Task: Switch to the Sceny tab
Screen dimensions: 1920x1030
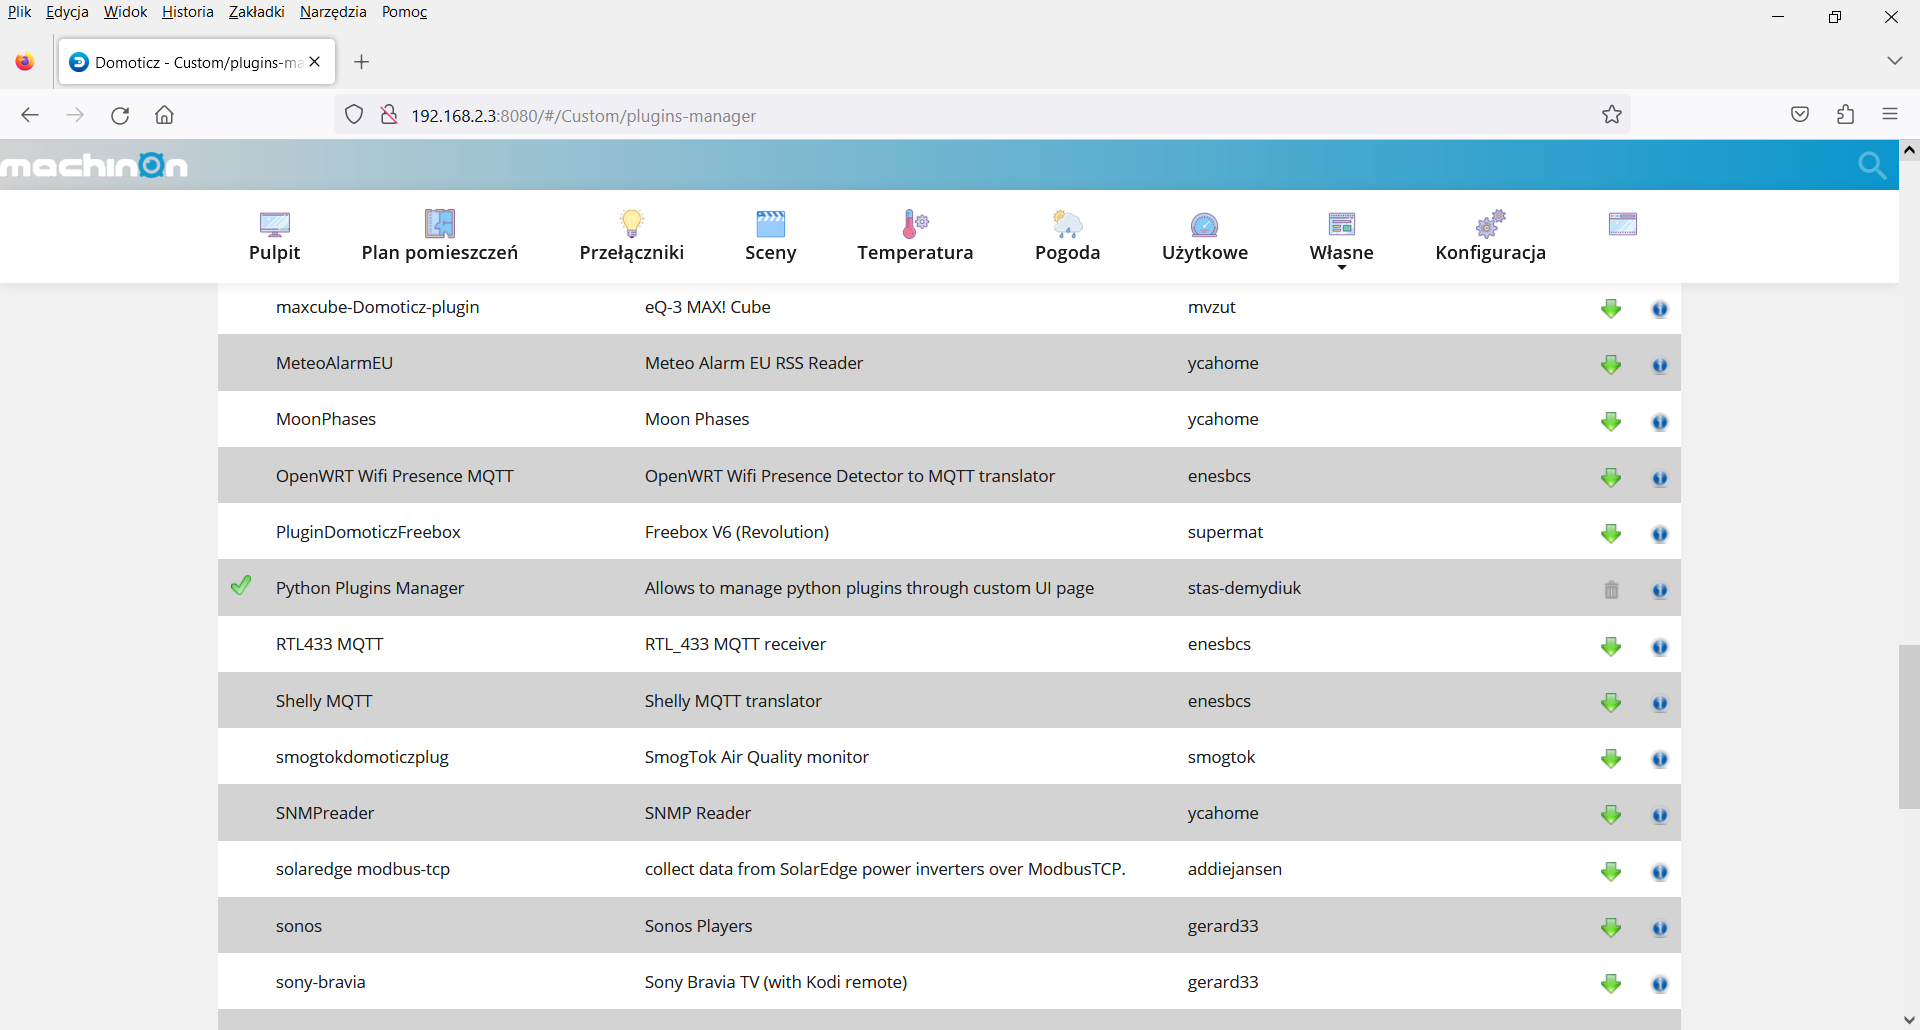Action: (x=771, y=237)
